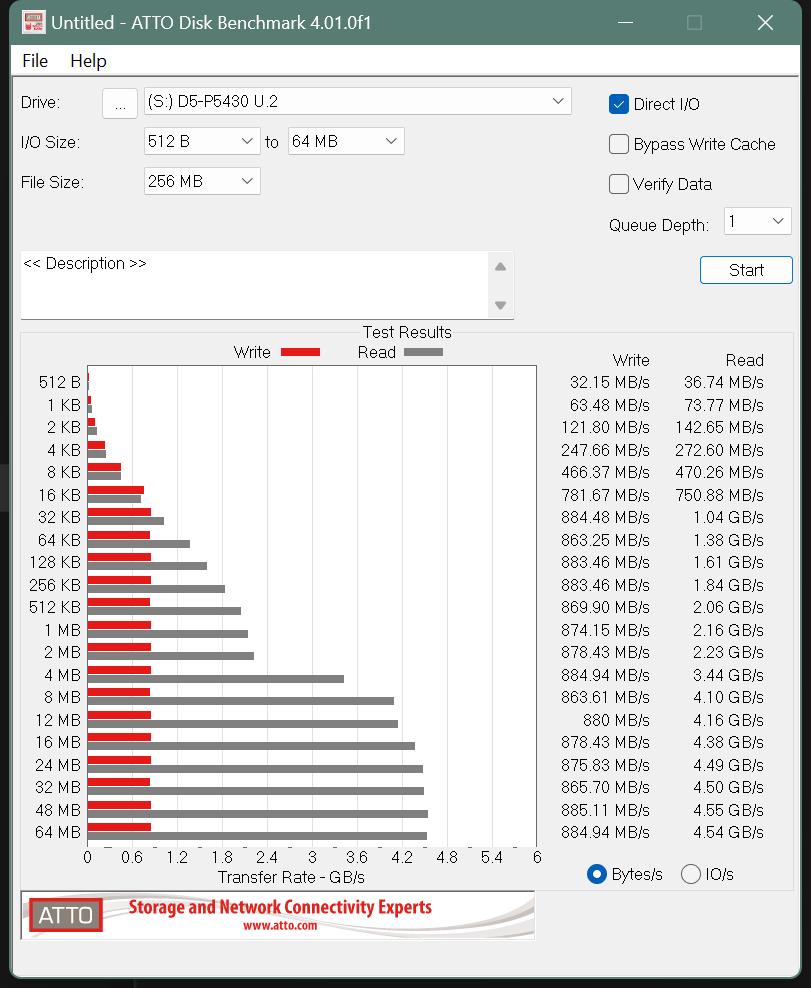This screenshot has height=988, width=811.
Task: Minimize the ATTO Disk Benchmark window
Action: [x=625, y=23]
